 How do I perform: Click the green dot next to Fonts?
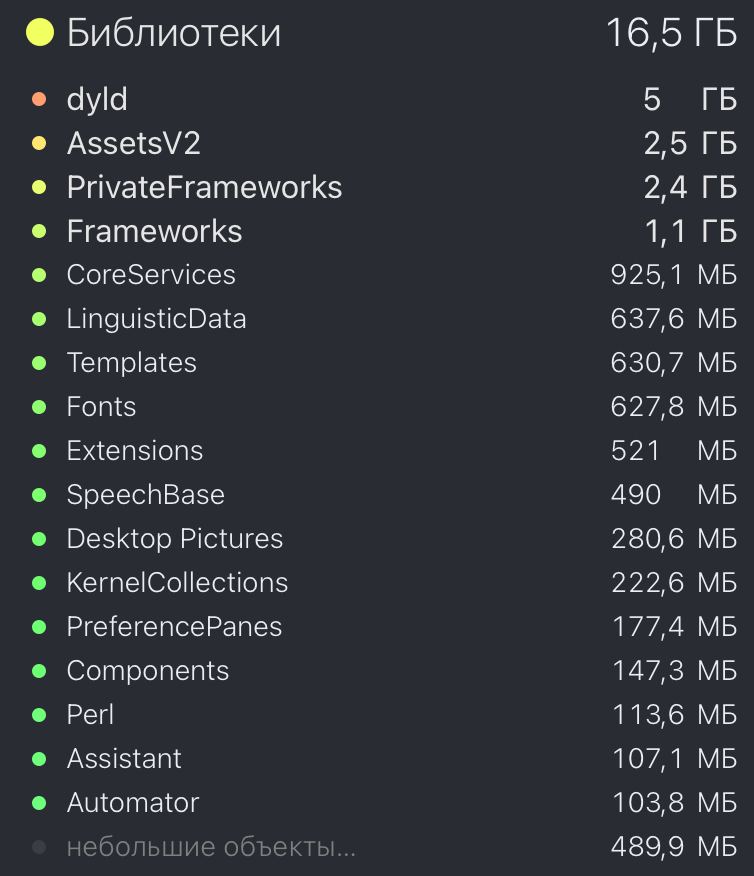point(39,407)
